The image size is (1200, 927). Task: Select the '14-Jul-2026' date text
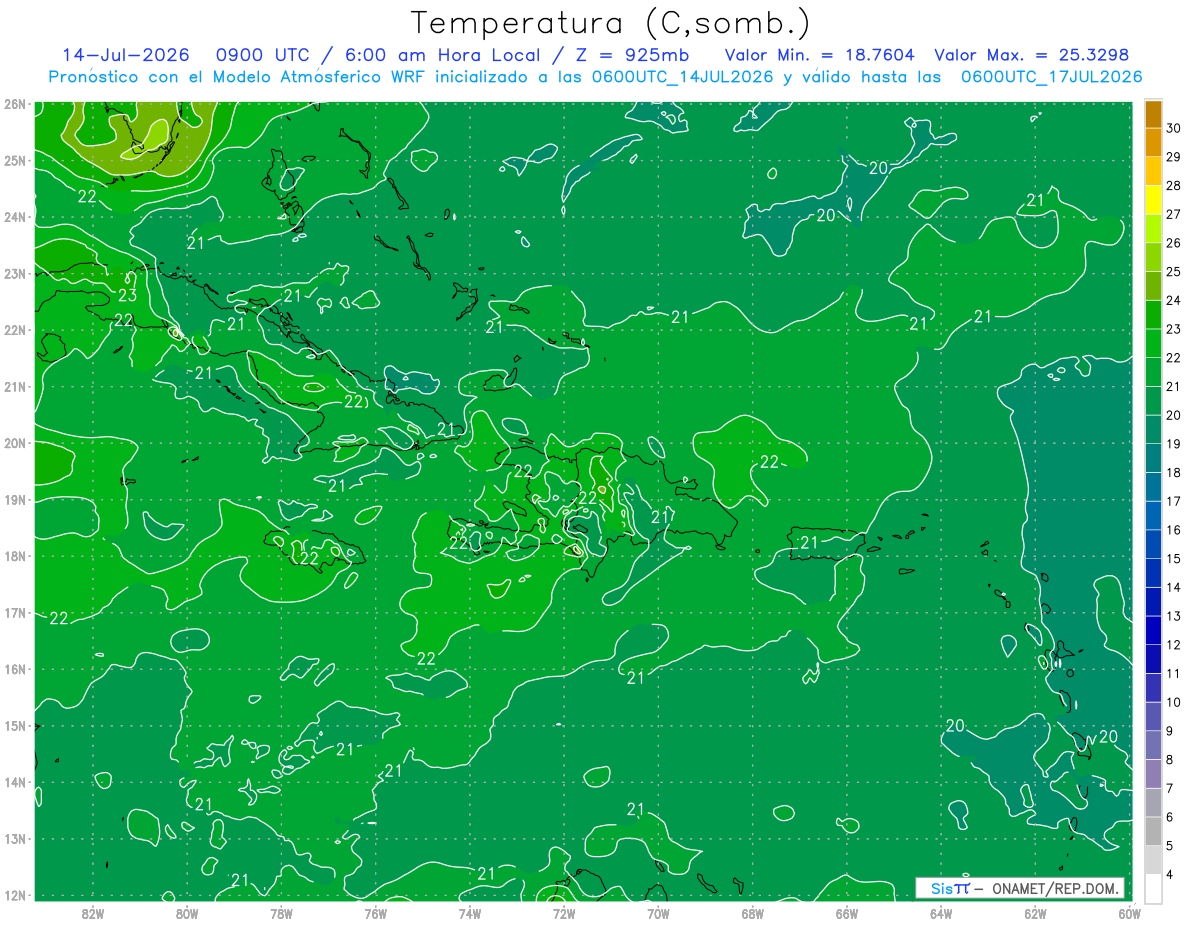(x=125, y=55)
